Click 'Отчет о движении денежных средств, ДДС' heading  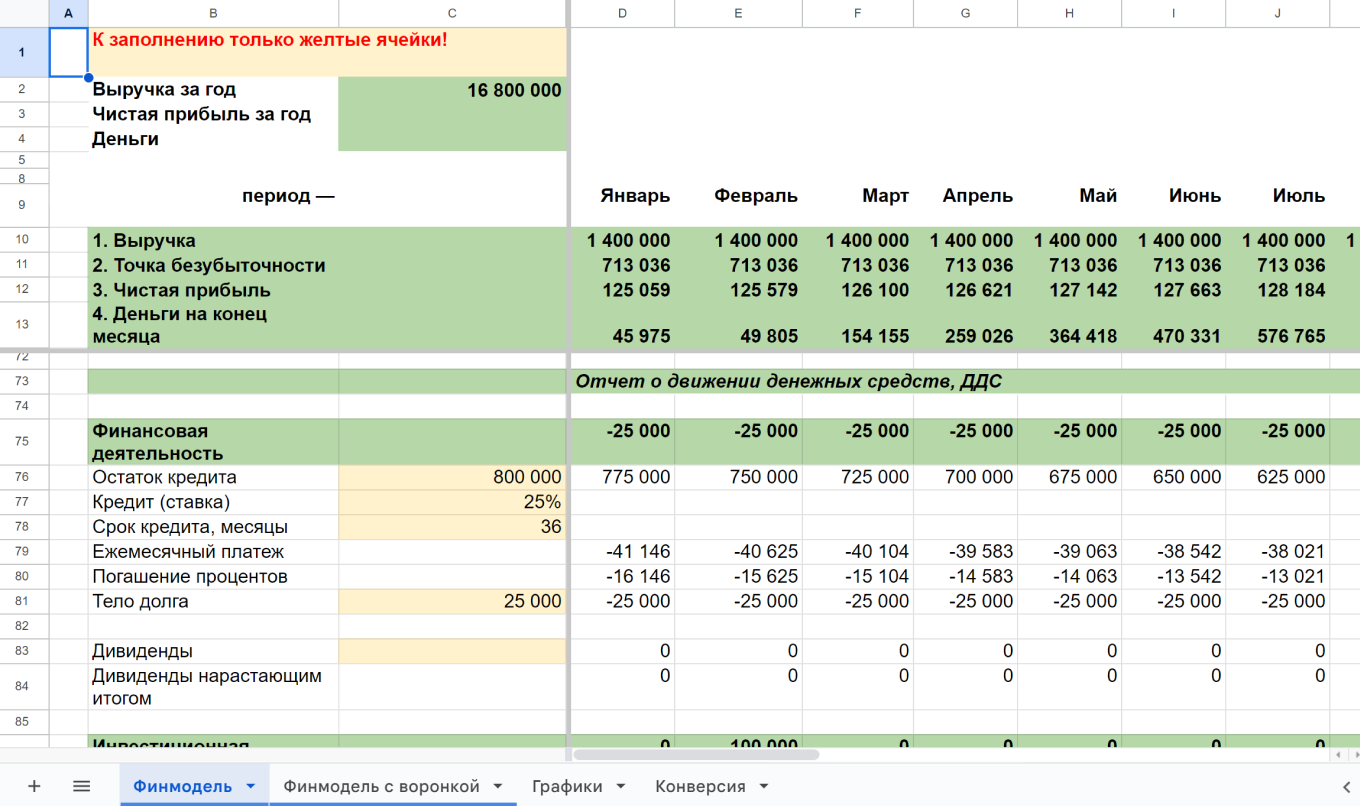(789, 381)
